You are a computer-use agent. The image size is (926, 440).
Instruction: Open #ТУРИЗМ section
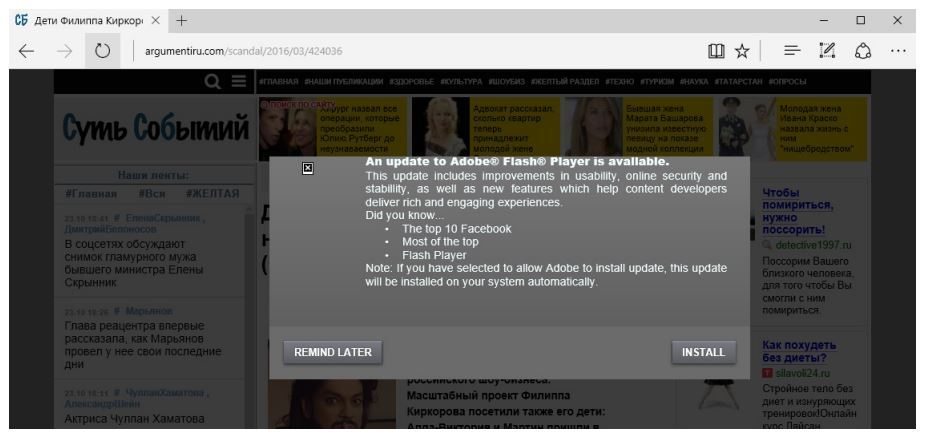[657, 82]
